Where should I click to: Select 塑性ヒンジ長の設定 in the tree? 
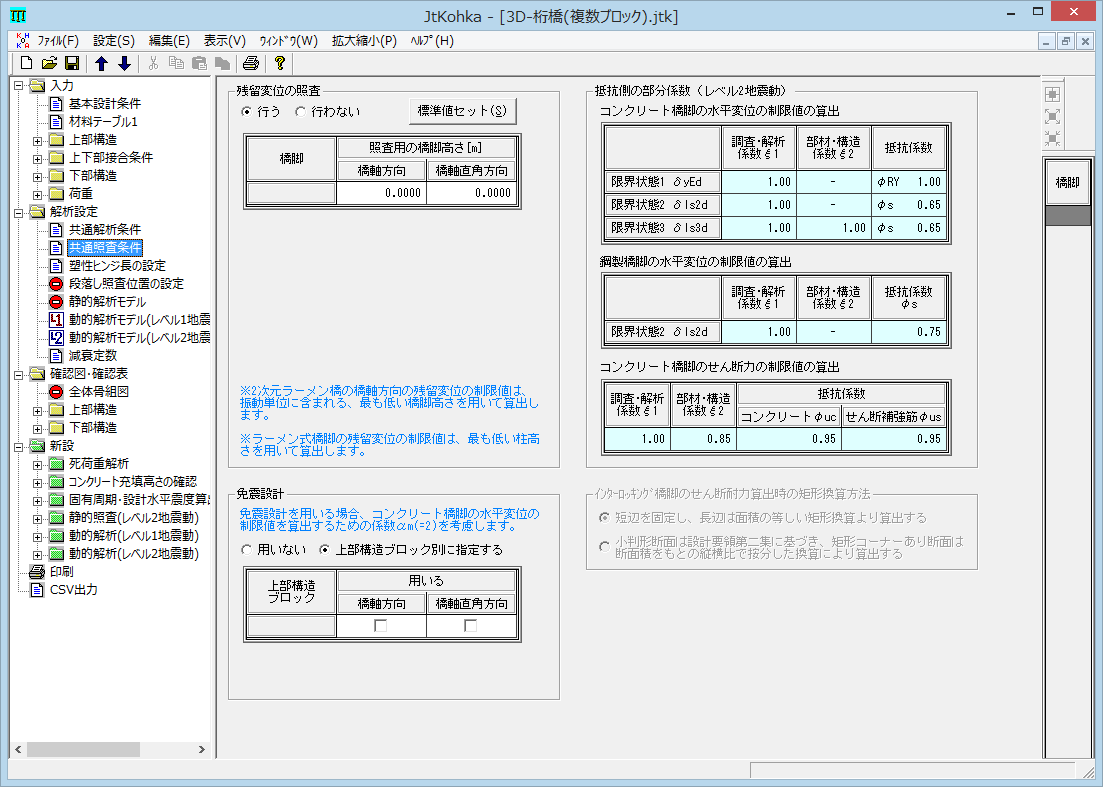pyautogui.click(x=117, y=266)
